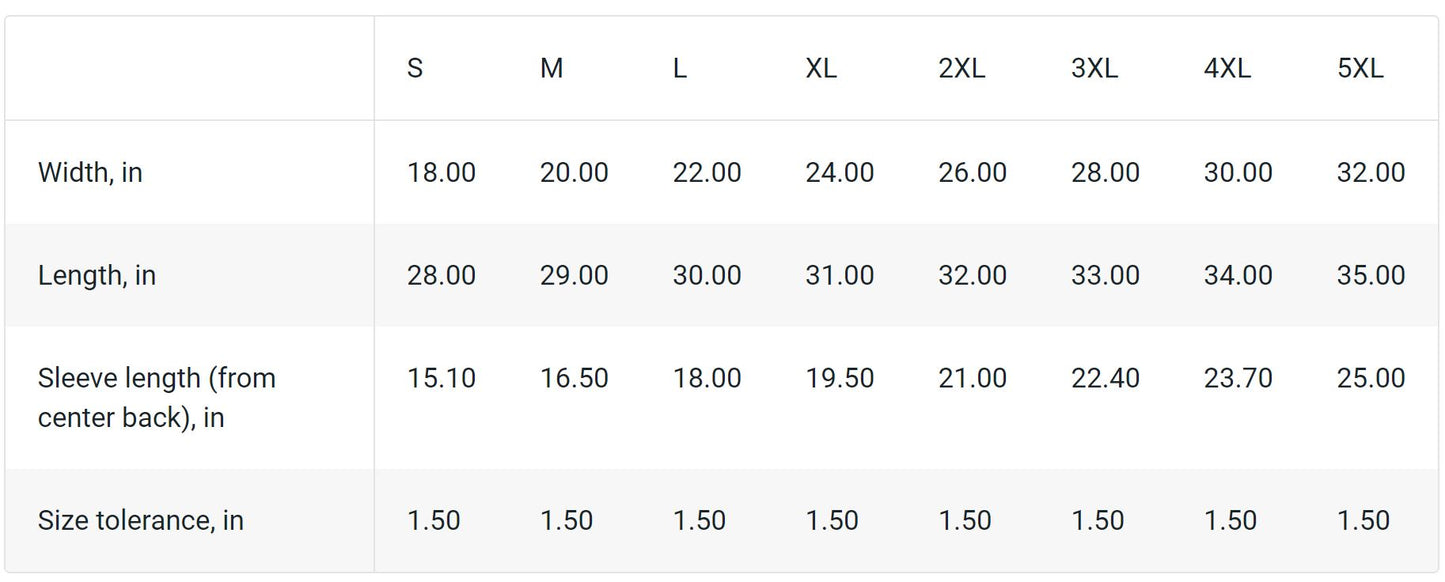Click the 18.00 width value for size S
Viewport: 1445px width, 582px height.
(441, 172)
